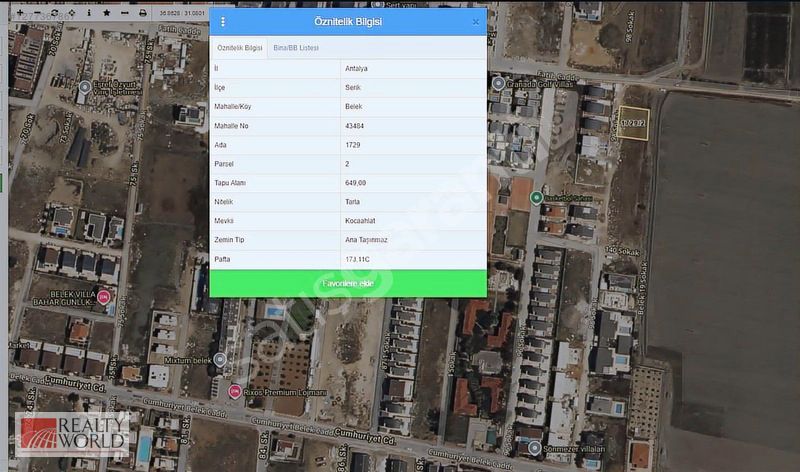
Task: Click the locate position icon in toolbar
Action: tap(72, 13)
